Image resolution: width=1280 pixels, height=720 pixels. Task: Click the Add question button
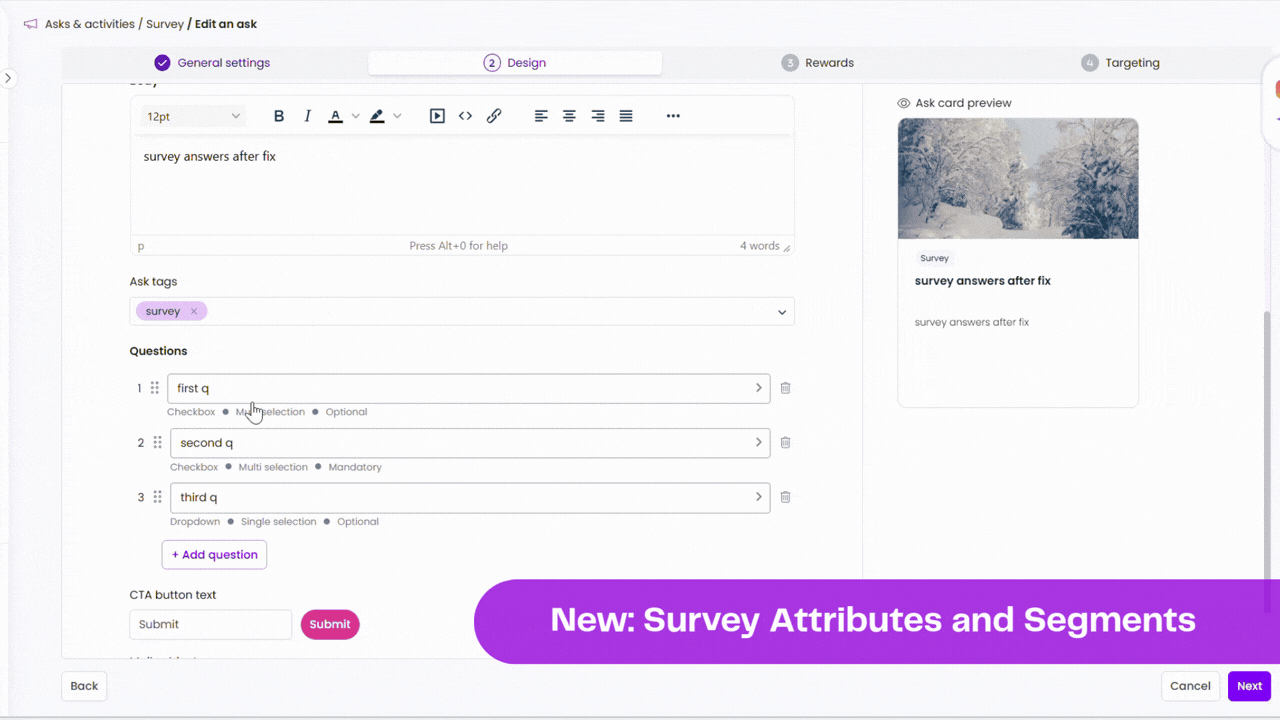[x=214, y=554]
